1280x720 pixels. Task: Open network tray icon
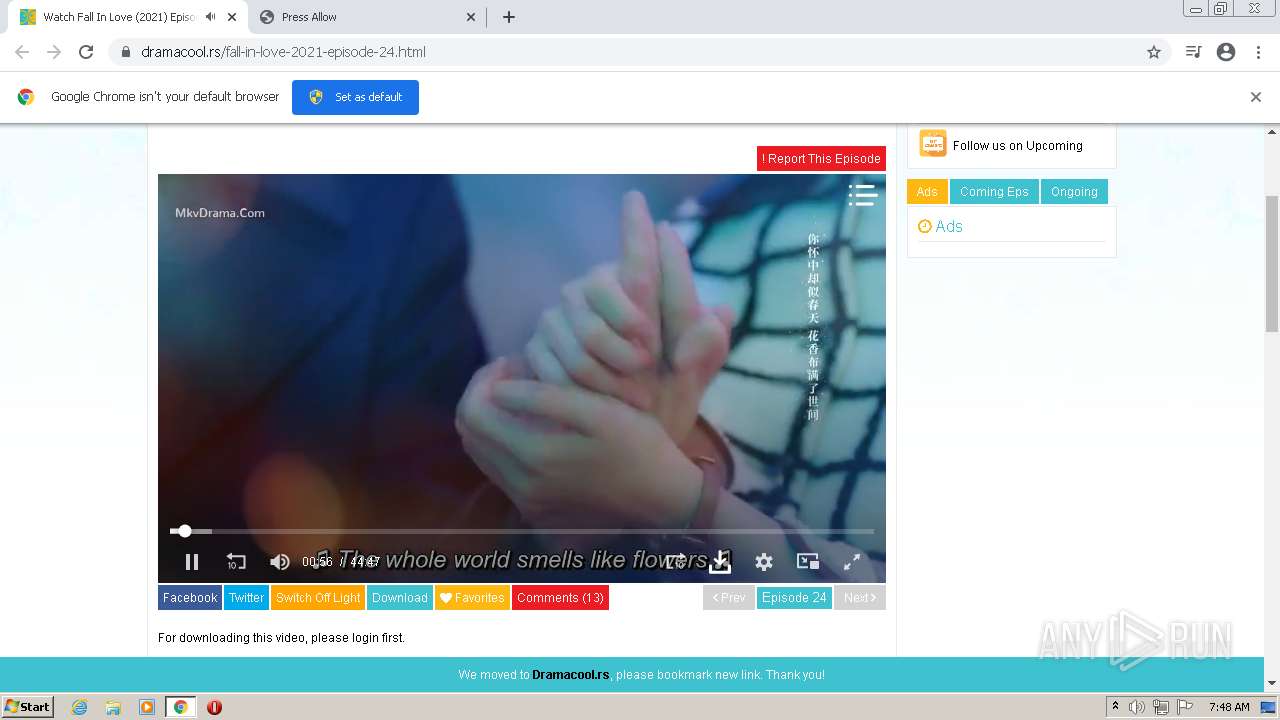[1160, 707]
